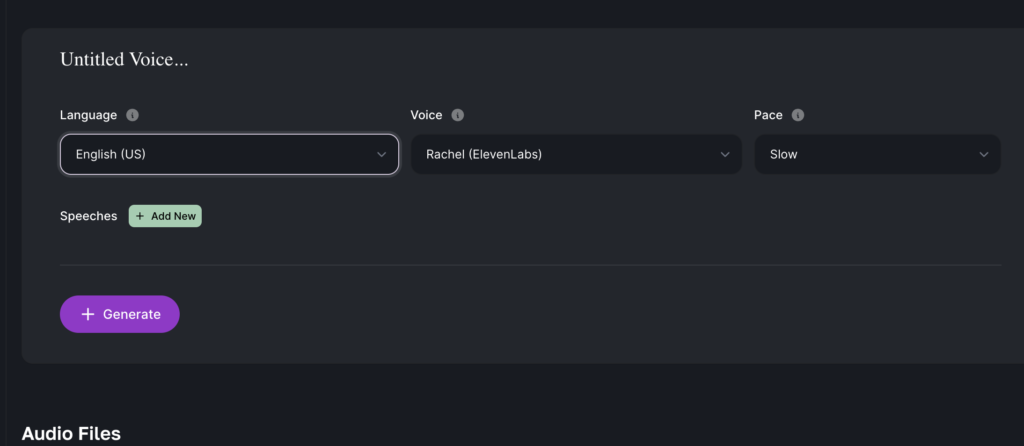Click the Language label text

click(x=89, y=115)
